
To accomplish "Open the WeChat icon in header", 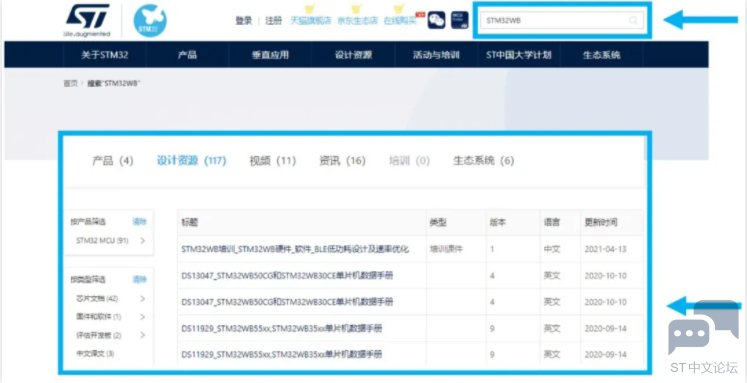I will (x=436, y=20).
